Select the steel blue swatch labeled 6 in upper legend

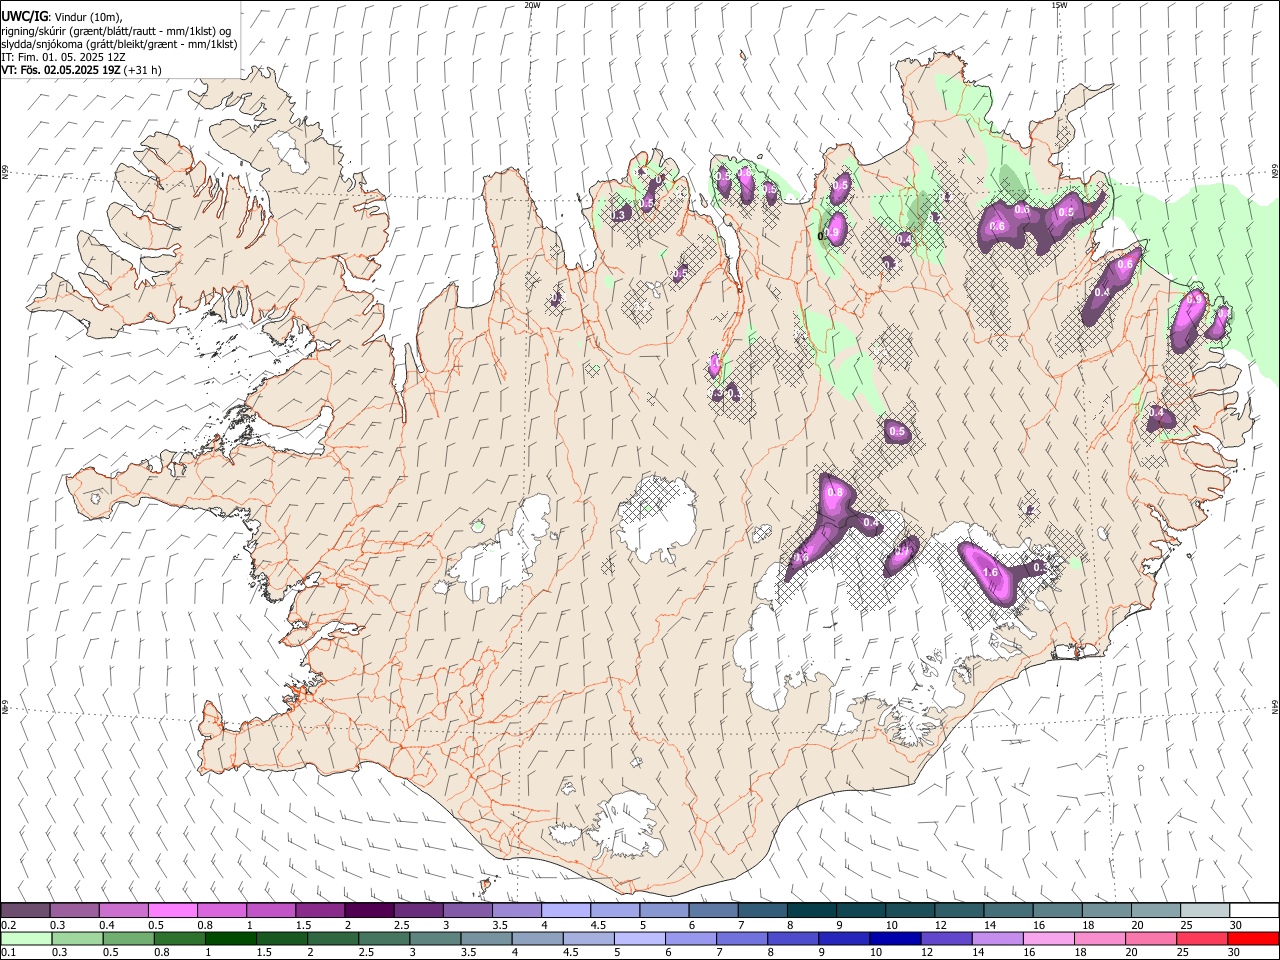pyautogui.click(x=713, y=910)
